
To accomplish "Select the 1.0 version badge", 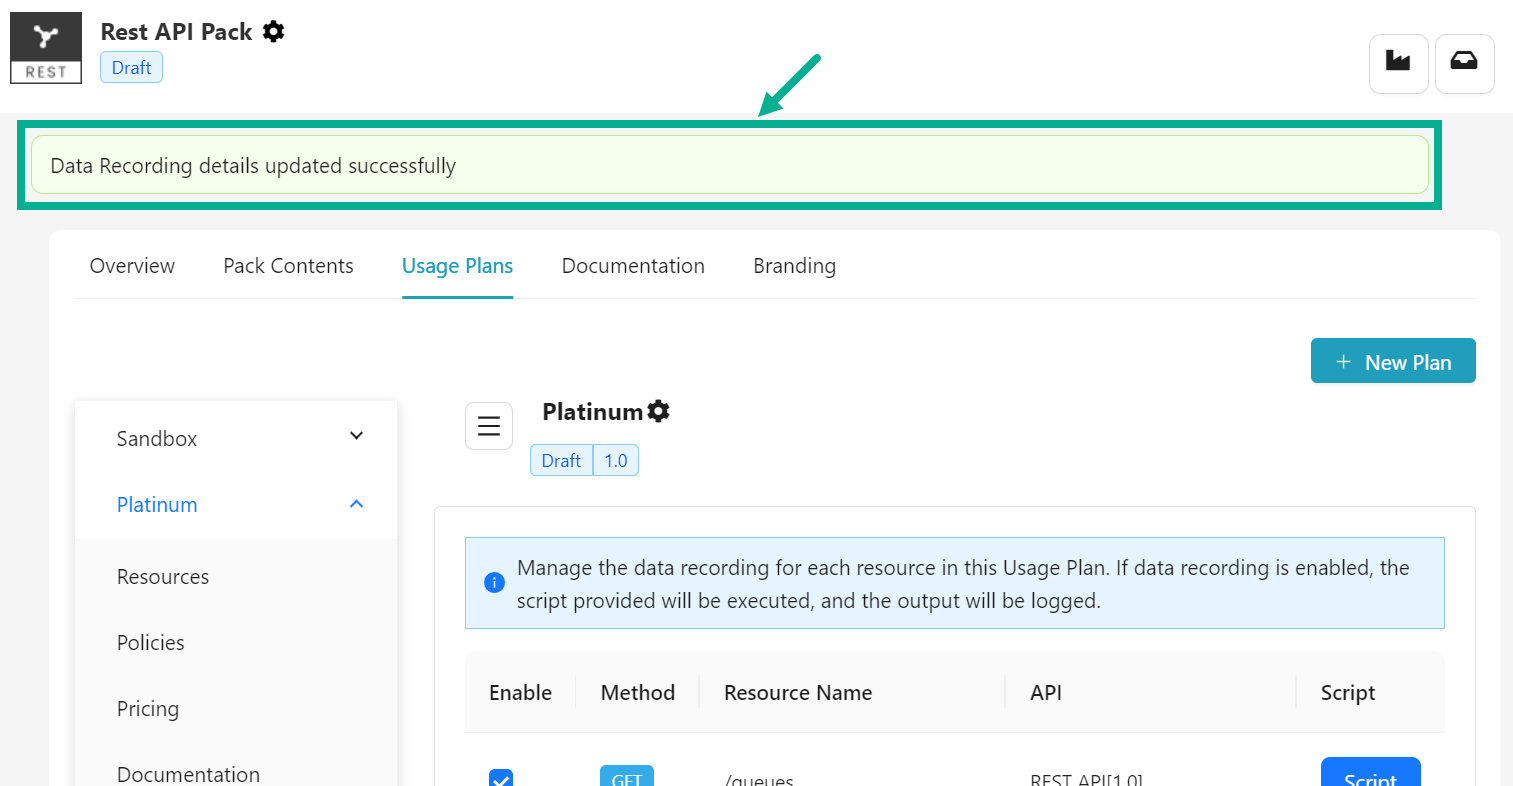I will (x=615, y=460).
